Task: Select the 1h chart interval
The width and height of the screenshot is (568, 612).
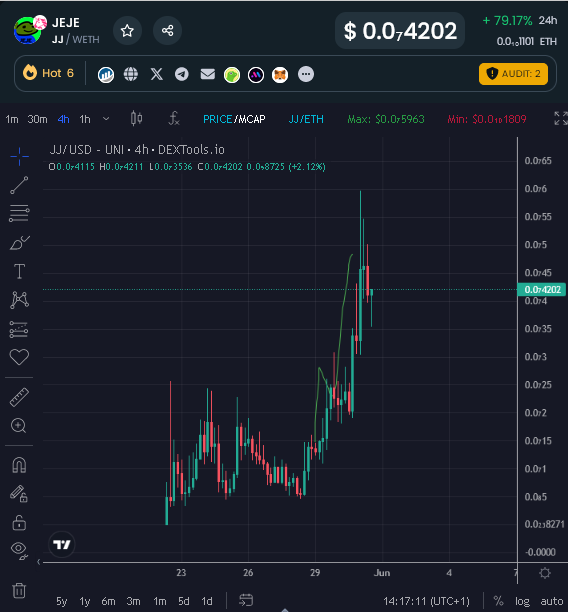Action: [85, 119]
